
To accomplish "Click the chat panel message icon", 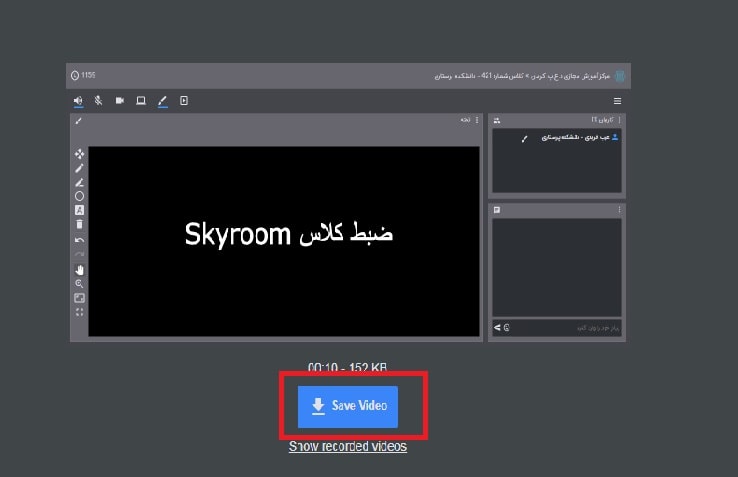I will click(x=497, y=210).
